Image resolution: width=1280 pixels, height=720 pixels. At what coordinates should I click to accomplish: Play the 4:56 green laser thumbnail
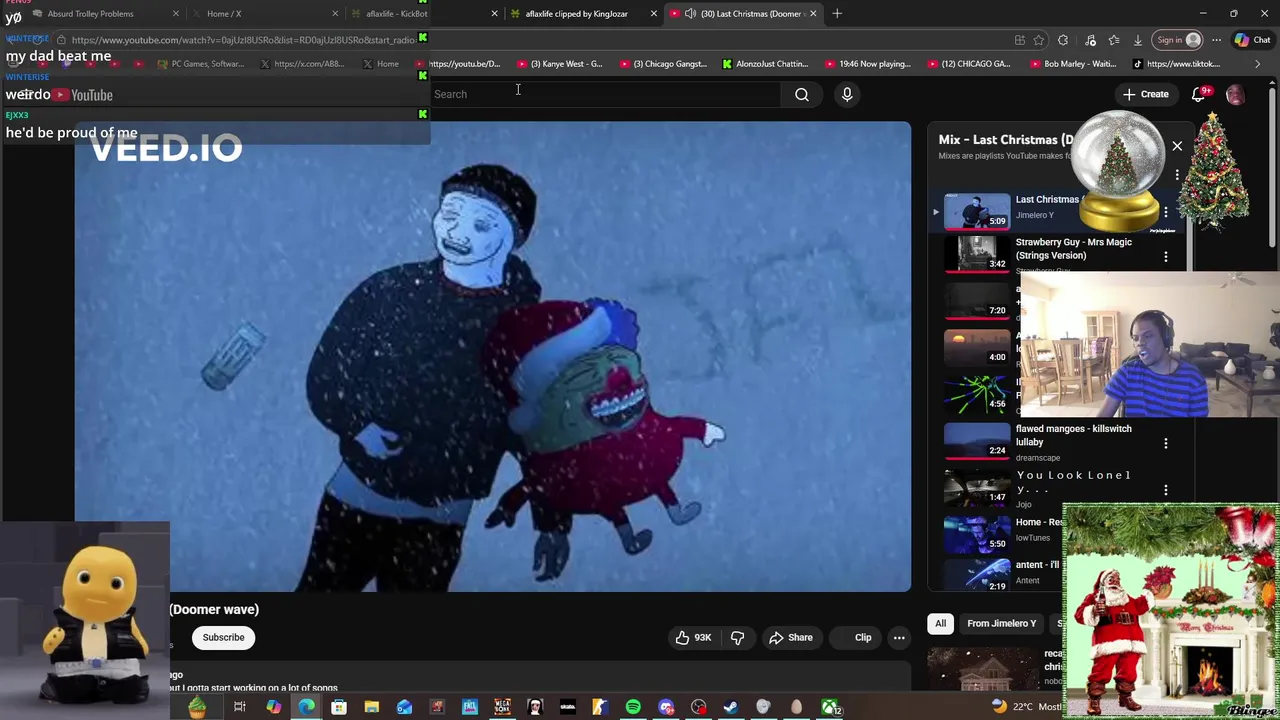977,393
